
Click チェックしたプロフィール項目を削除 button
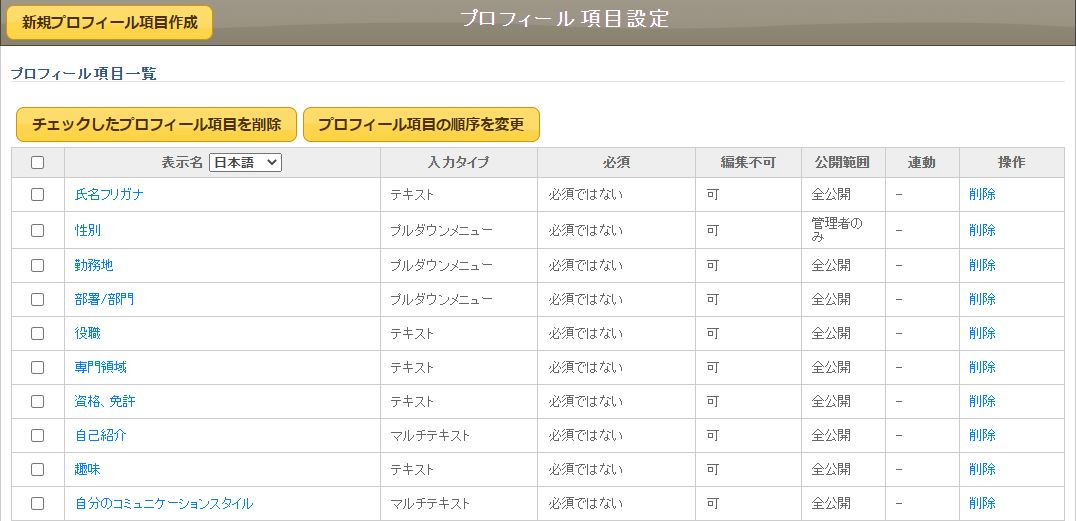156,124
